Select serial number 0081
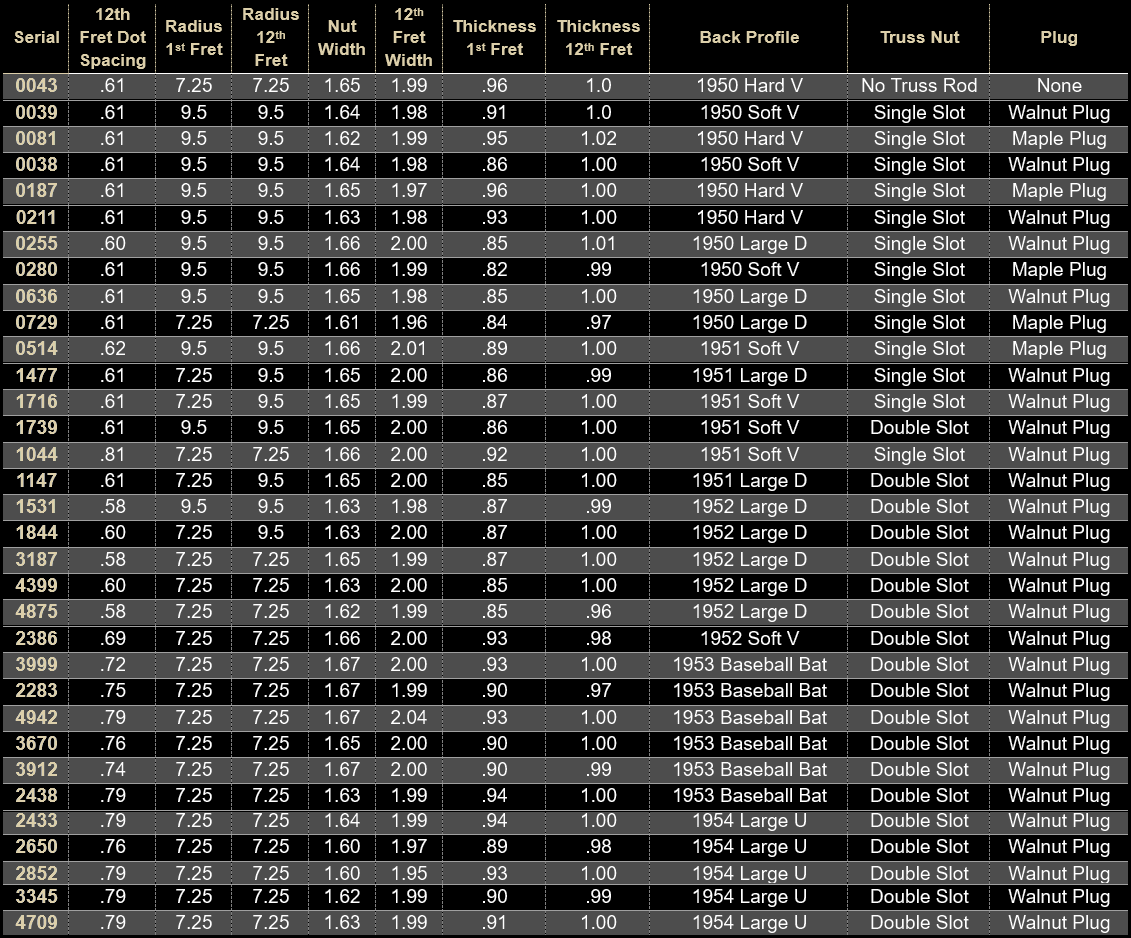The image size is (1131, 938). pyautogui.click(x=37, y=139)
